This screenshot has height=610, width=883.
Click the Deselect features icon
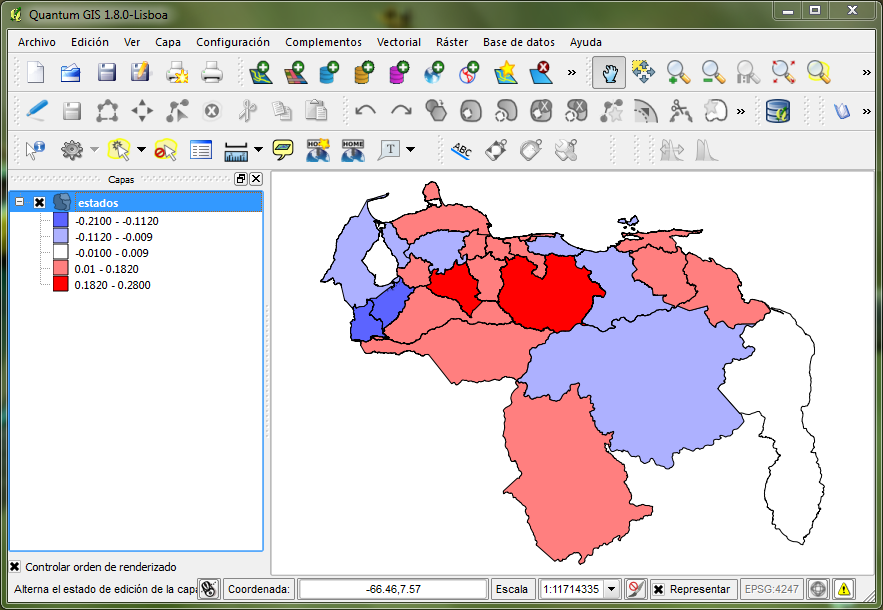166,150
